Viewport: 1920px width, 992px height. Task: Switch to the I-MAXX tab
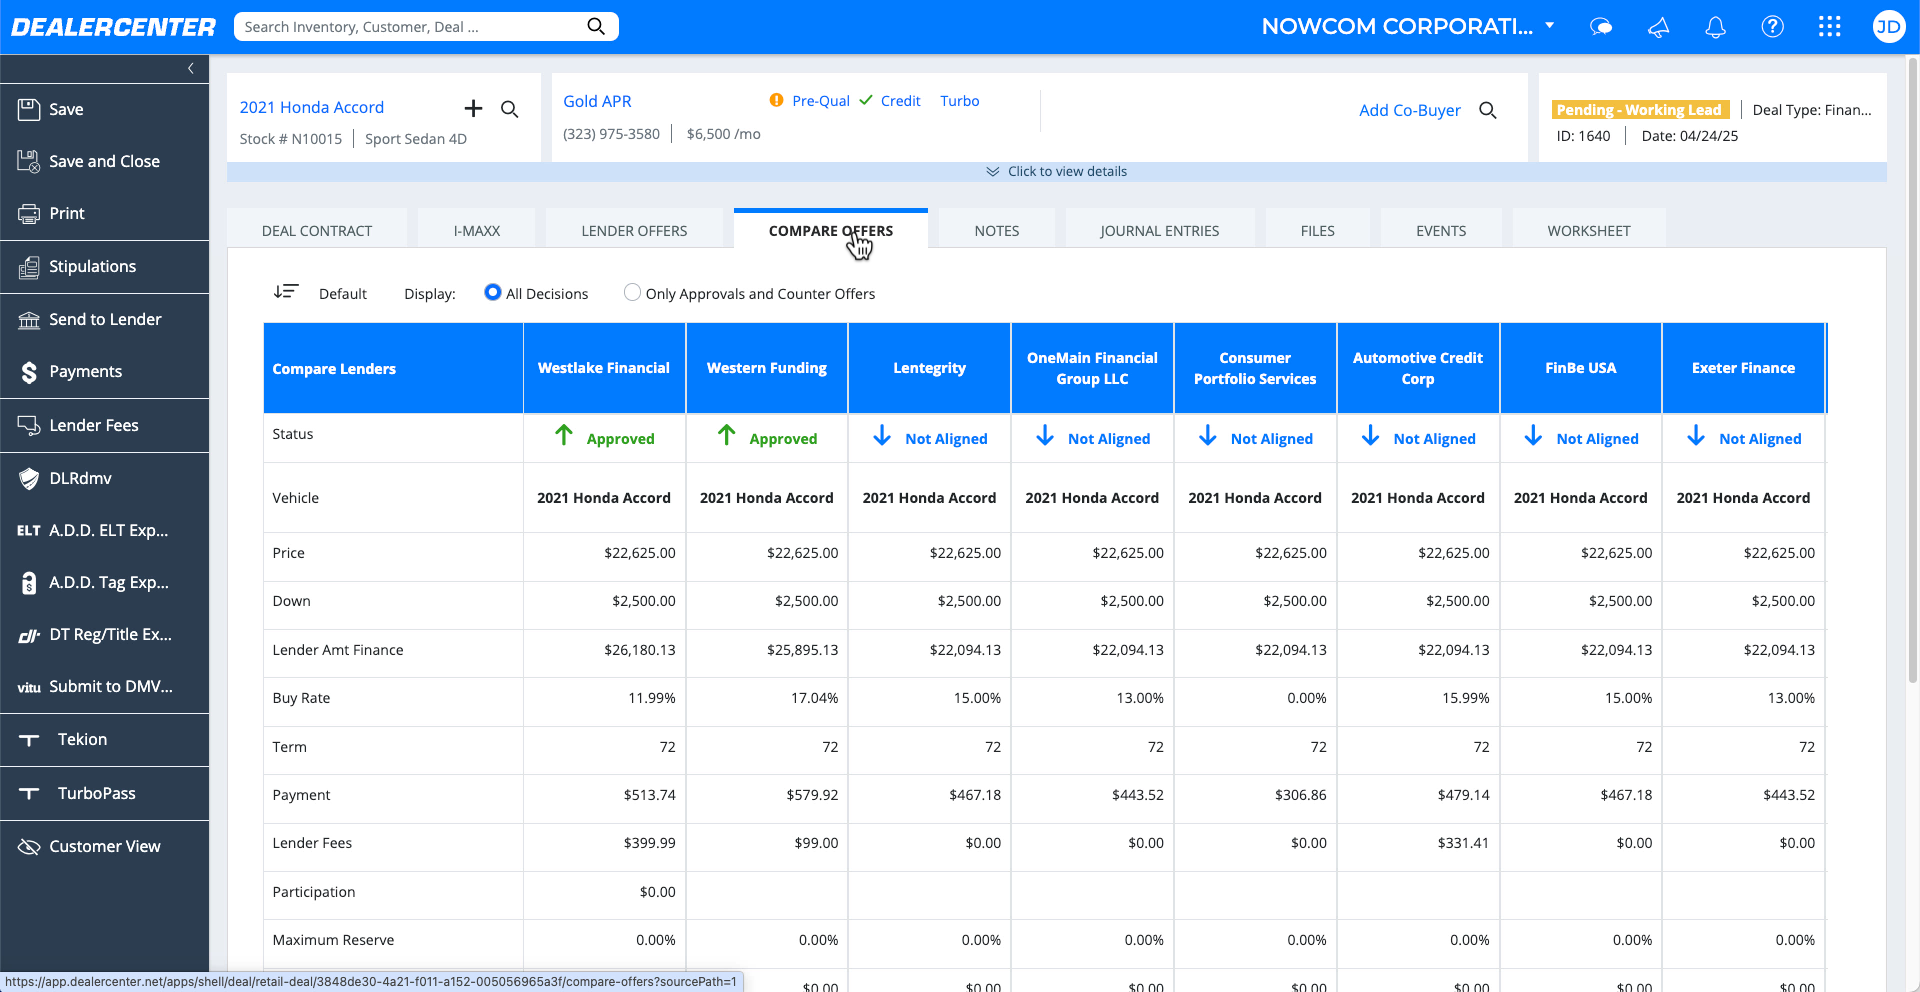(477, 231)
